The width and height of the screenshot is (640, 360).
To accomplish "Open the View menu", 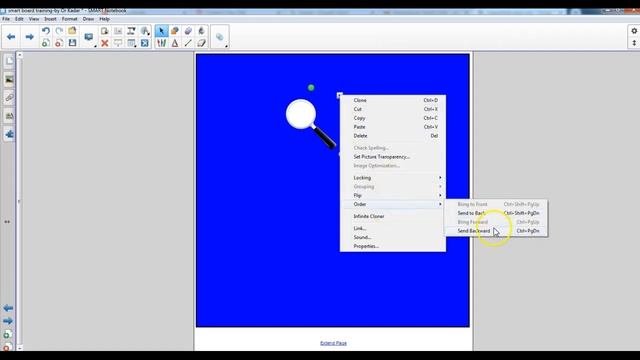I will (34, 19).
